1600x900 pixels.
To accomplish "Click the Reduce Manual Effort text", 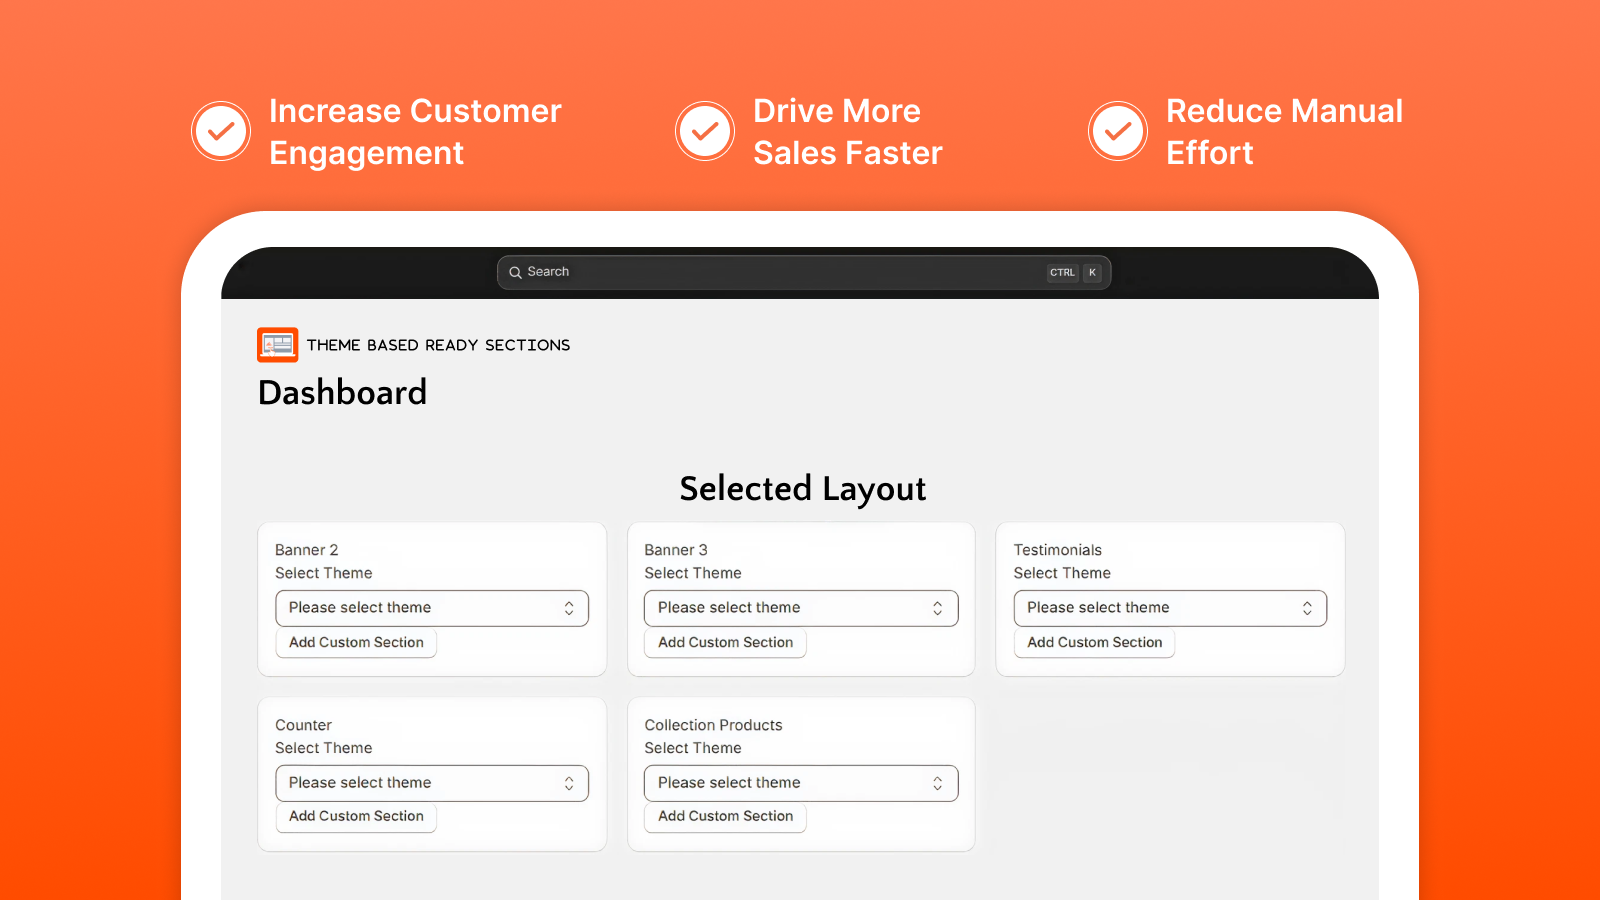I will click(1285, 132).
